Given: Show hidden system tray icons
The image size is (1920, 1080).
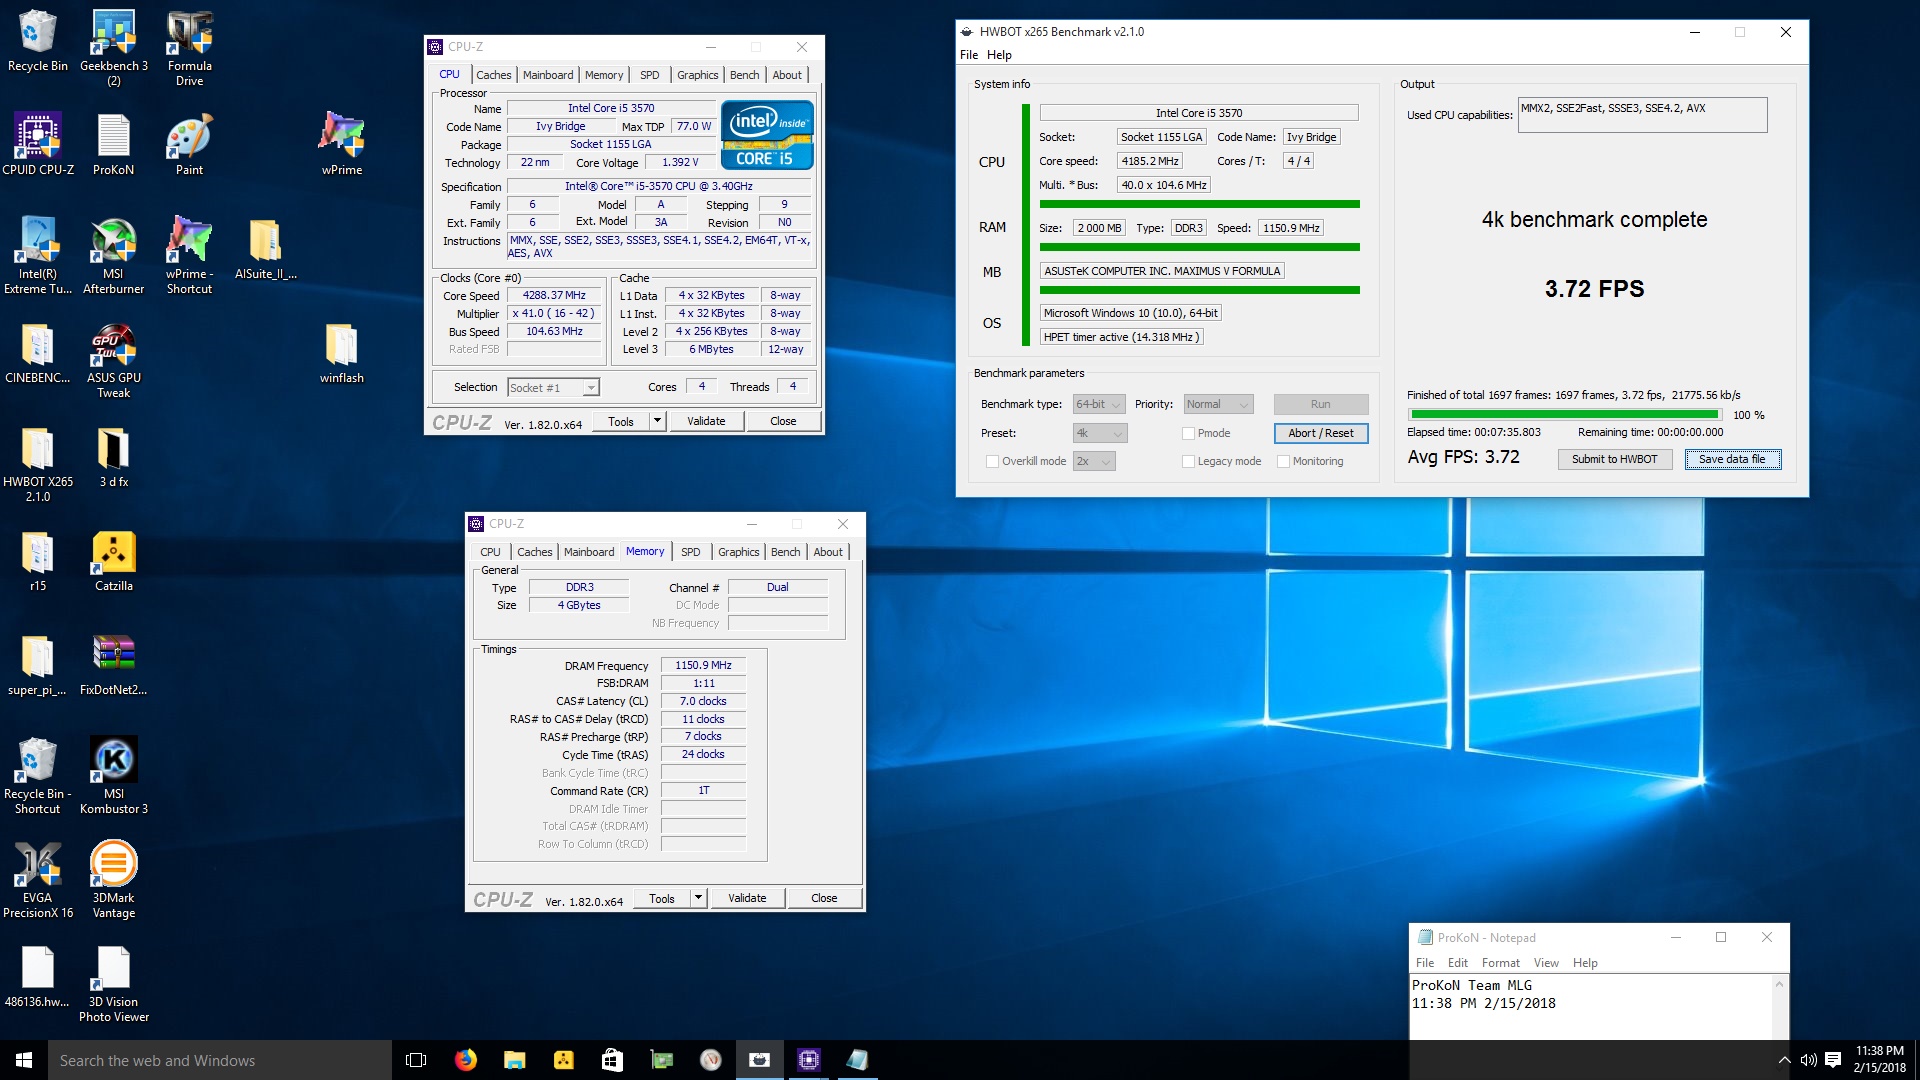Looking at the screenshot, I should [1784, 1060].
